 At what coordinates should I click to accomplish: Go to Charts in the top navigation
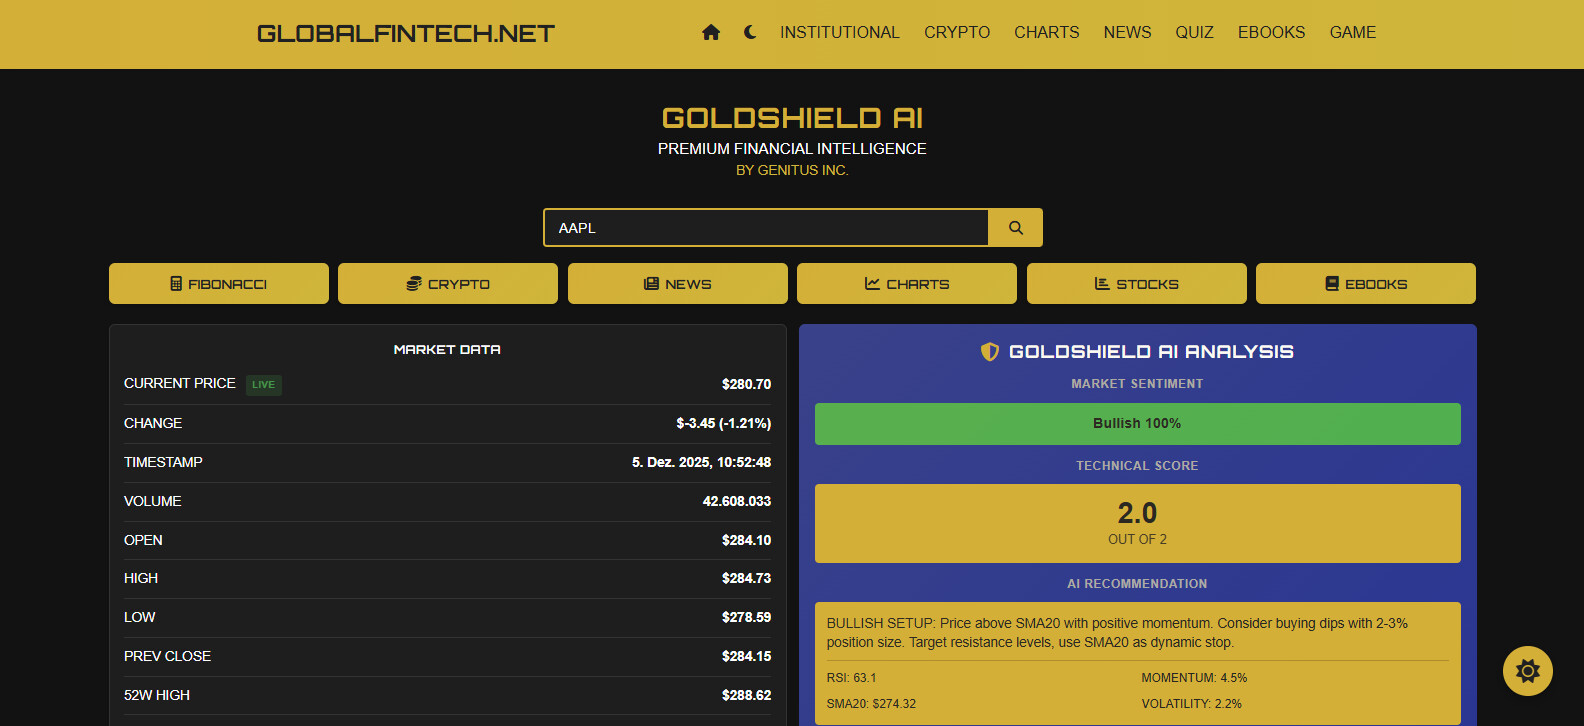1047,32
